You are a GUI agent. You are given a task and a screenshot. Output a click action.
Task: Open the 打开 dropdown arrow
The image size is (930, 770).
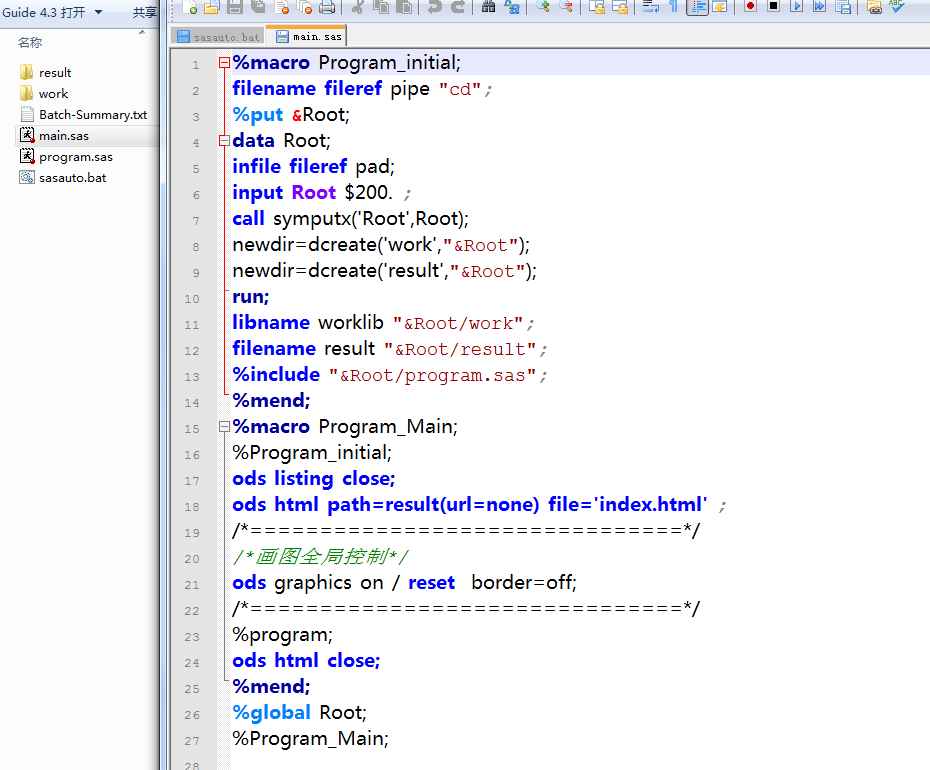click(x=98, y=12)
